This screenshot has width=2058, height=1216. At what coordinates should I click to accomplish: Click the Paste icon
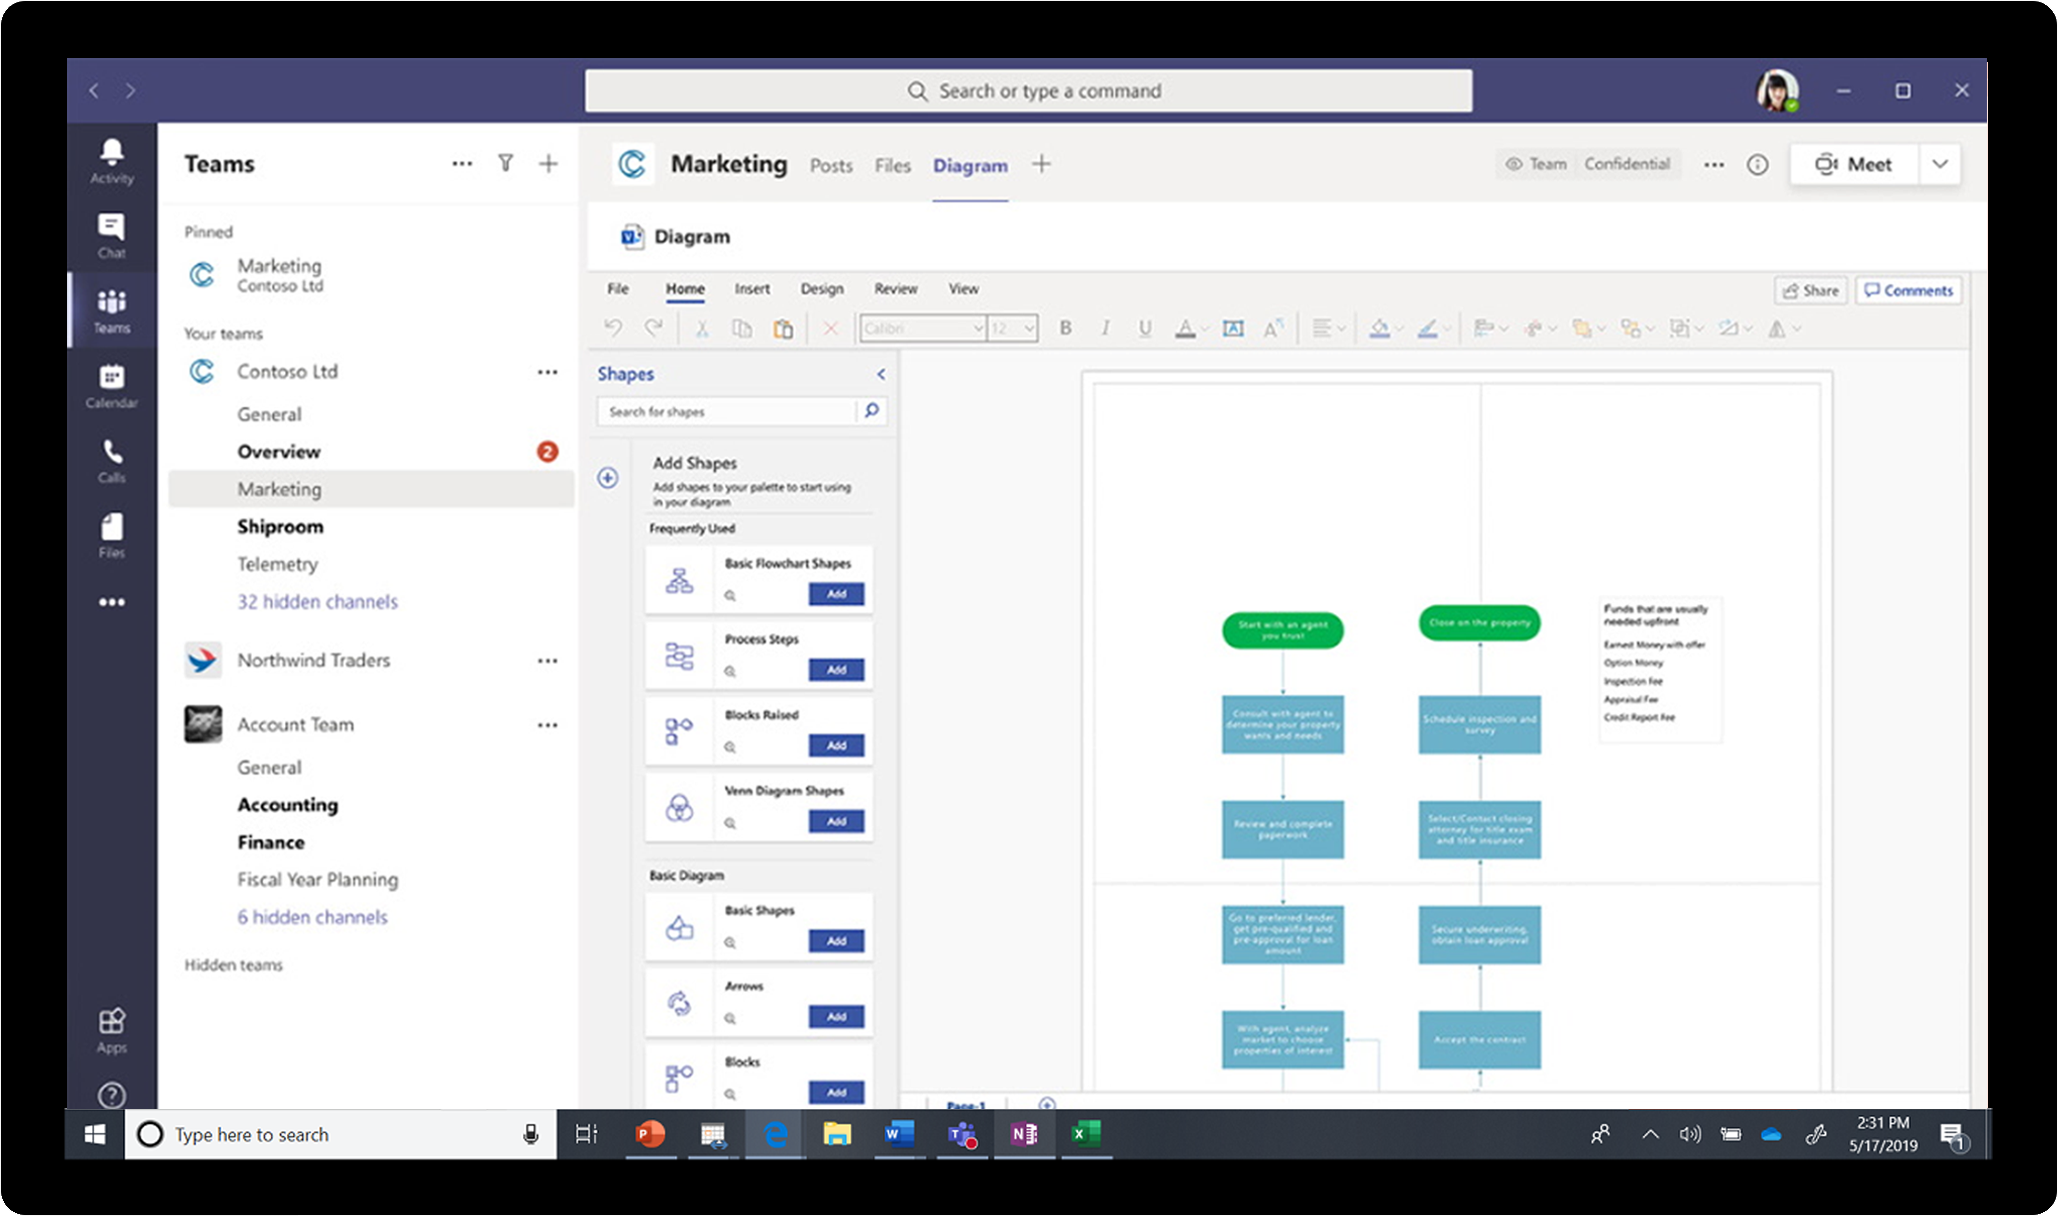tap(784, 327)
